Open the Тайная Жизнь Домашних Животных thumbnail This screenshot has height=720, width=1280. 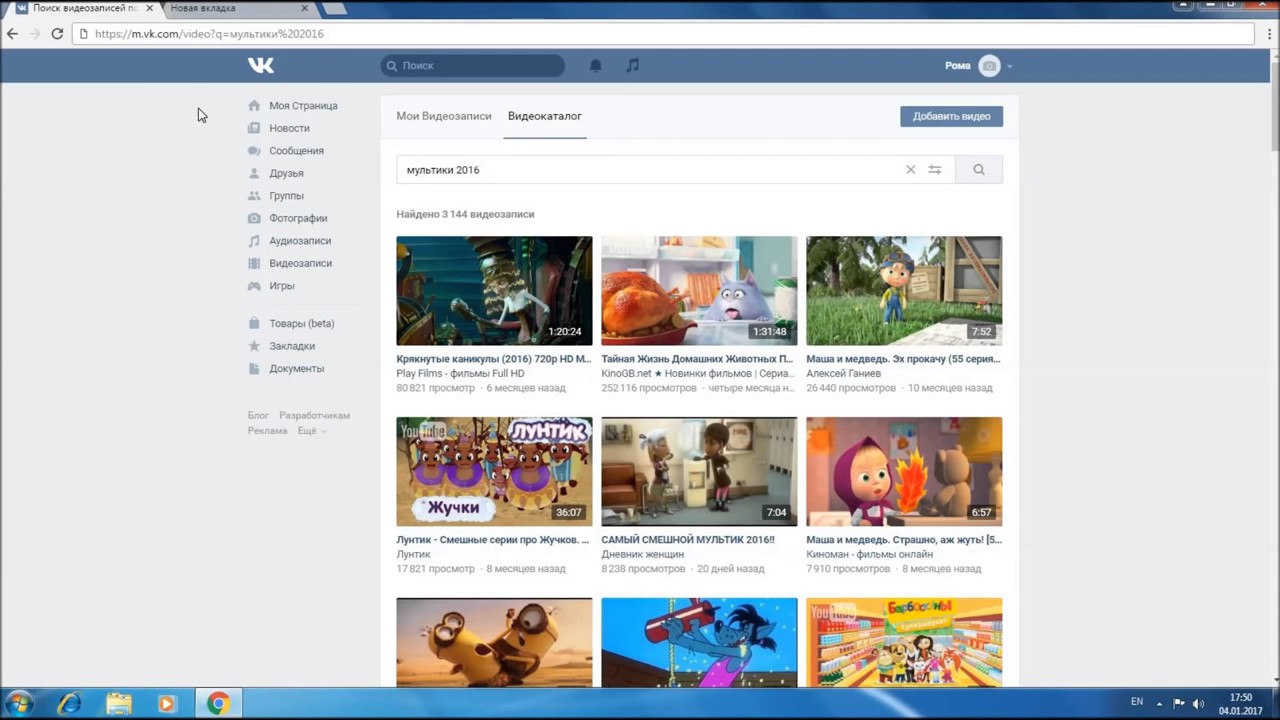pyautogui.click(x=699, y=291)
